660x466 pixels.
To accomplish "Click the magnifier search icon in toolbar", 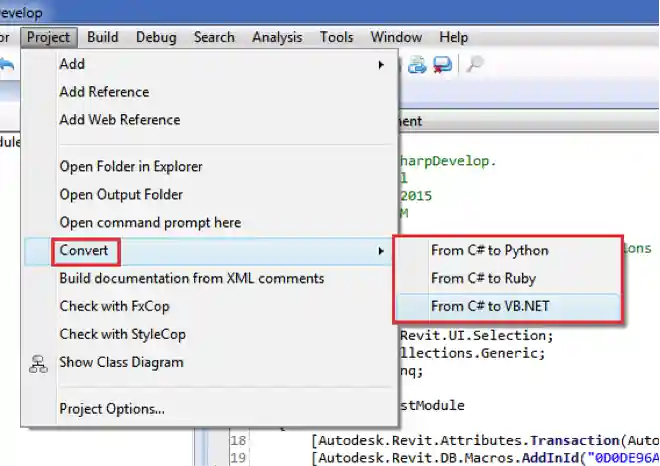I will pos(475,65).
